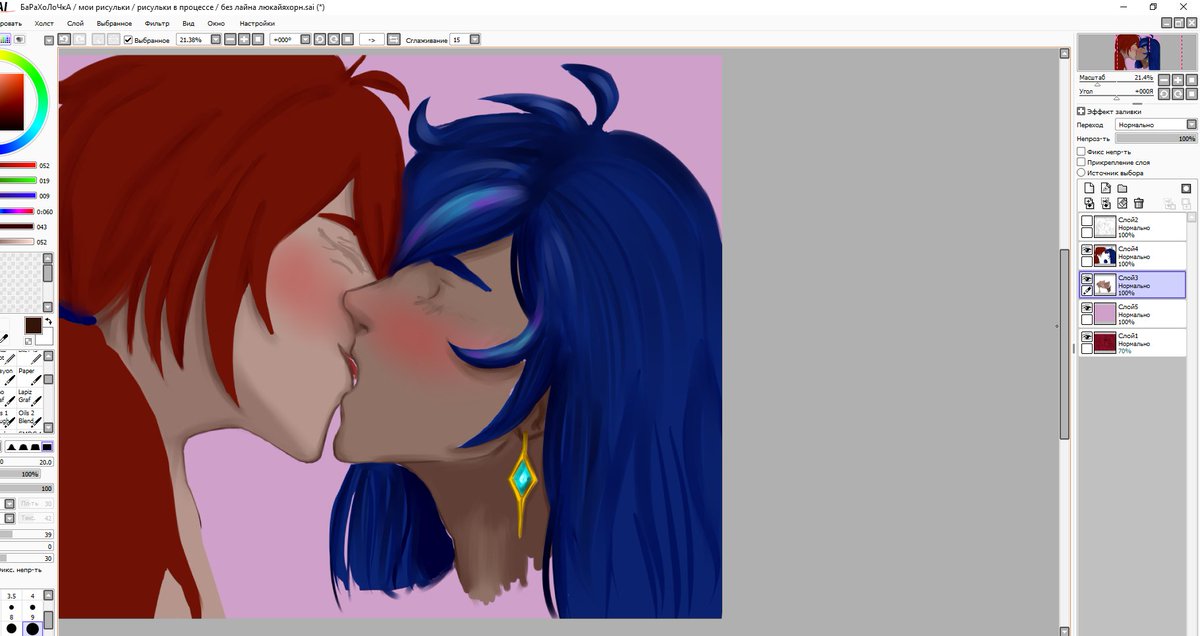The image size is (1200, 636).
Task: Enable 'Прикрепление слоя' checkbox
Action: [x=1081, y=162]
